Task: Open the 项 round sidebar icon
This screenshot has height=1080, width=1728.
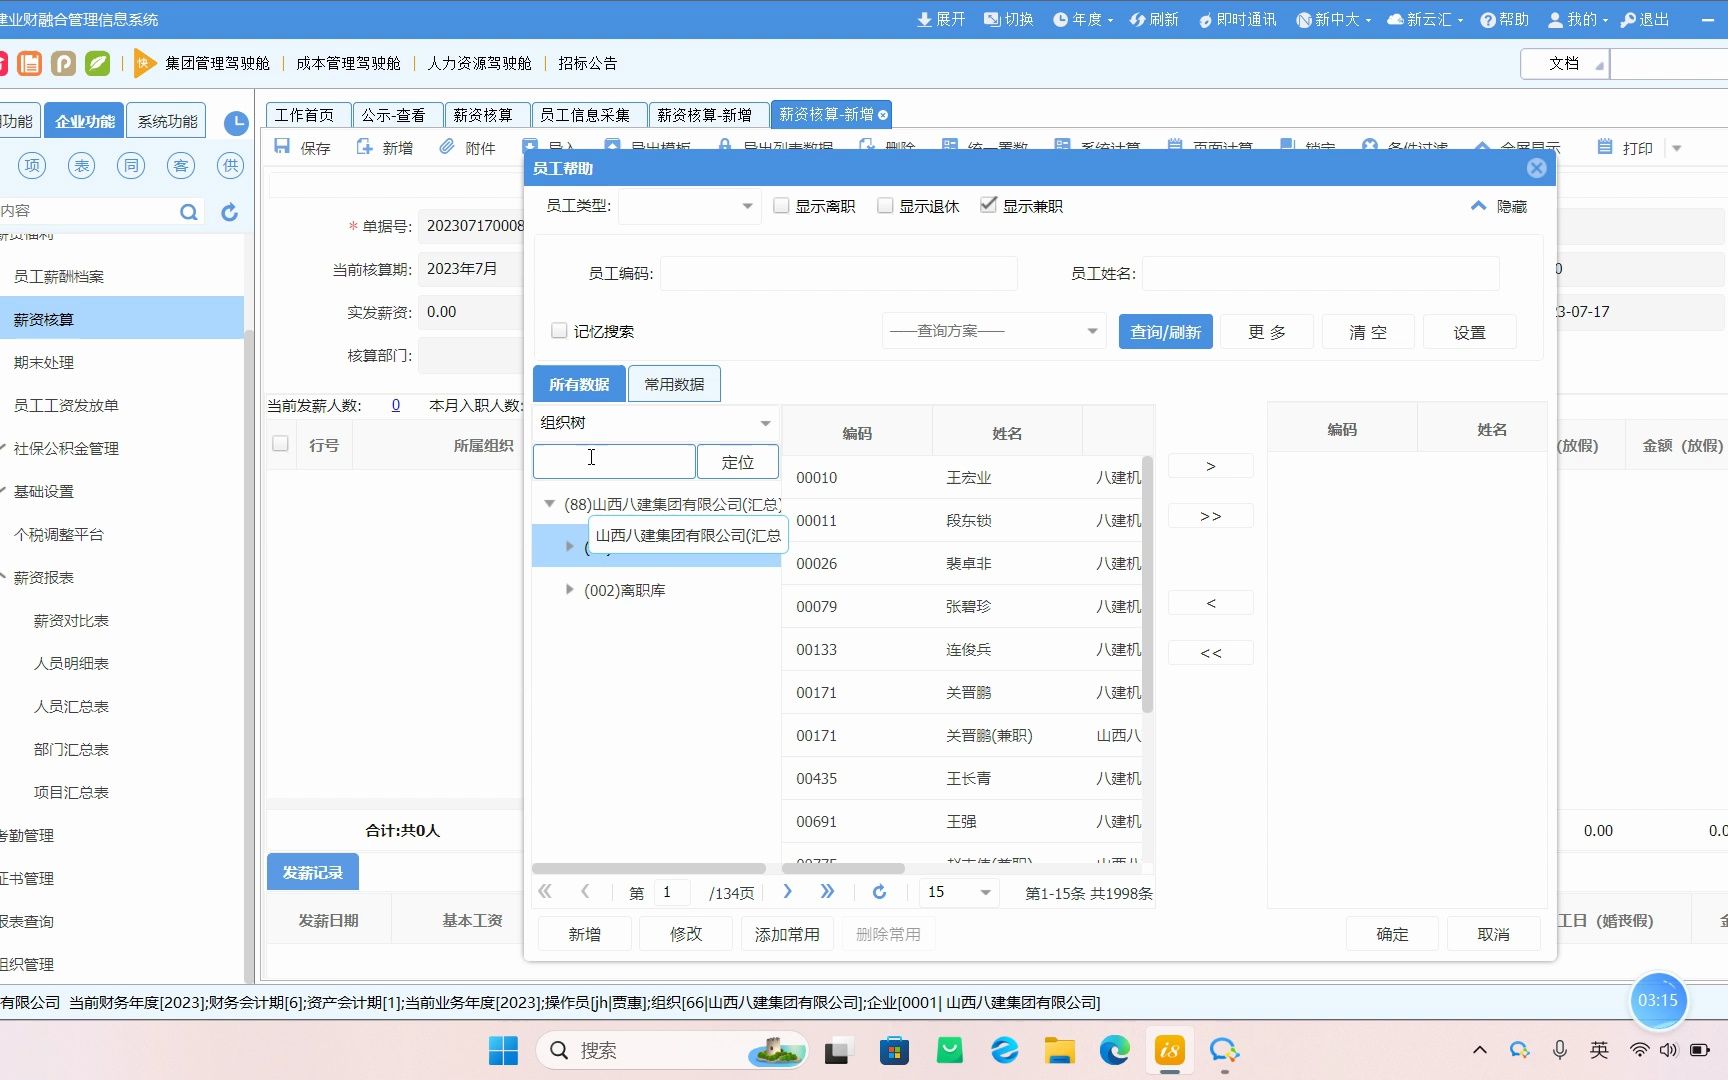Action: point(32,166)
